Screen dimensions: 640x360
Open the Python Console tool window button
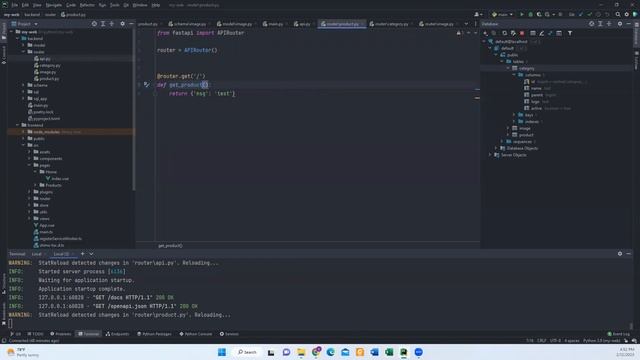(x=196, y=333)
